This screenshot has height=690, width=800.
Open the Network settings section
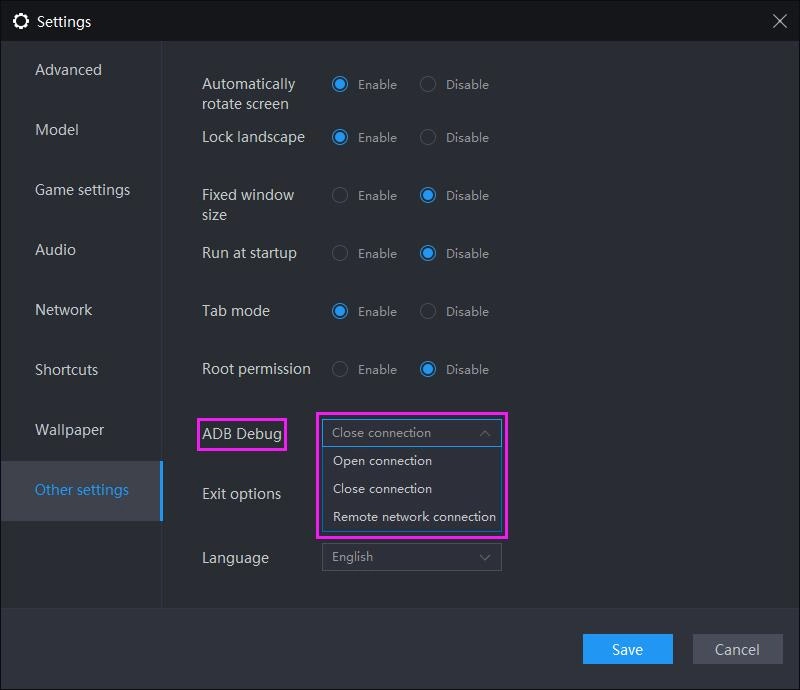[x=64, y=309]
